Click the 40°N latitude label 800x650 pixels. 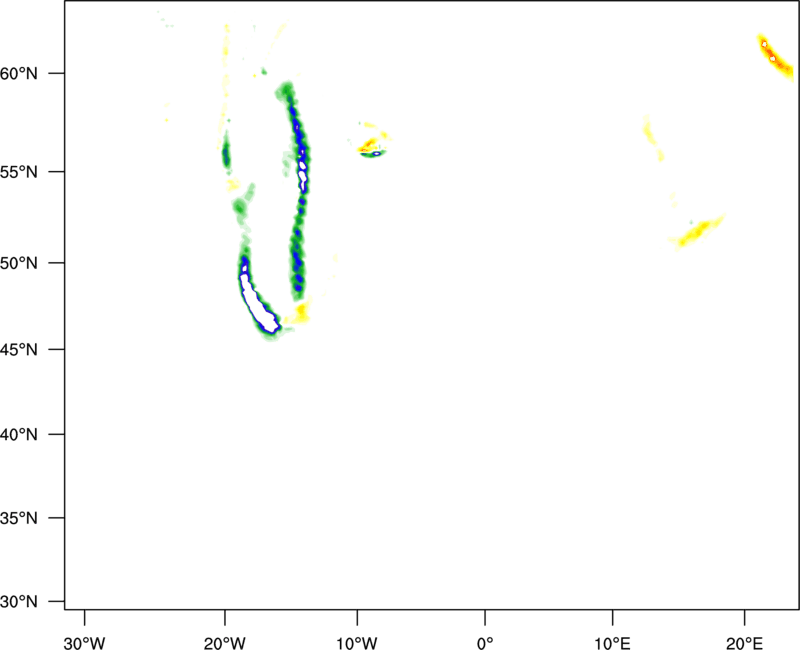(19, 435)
